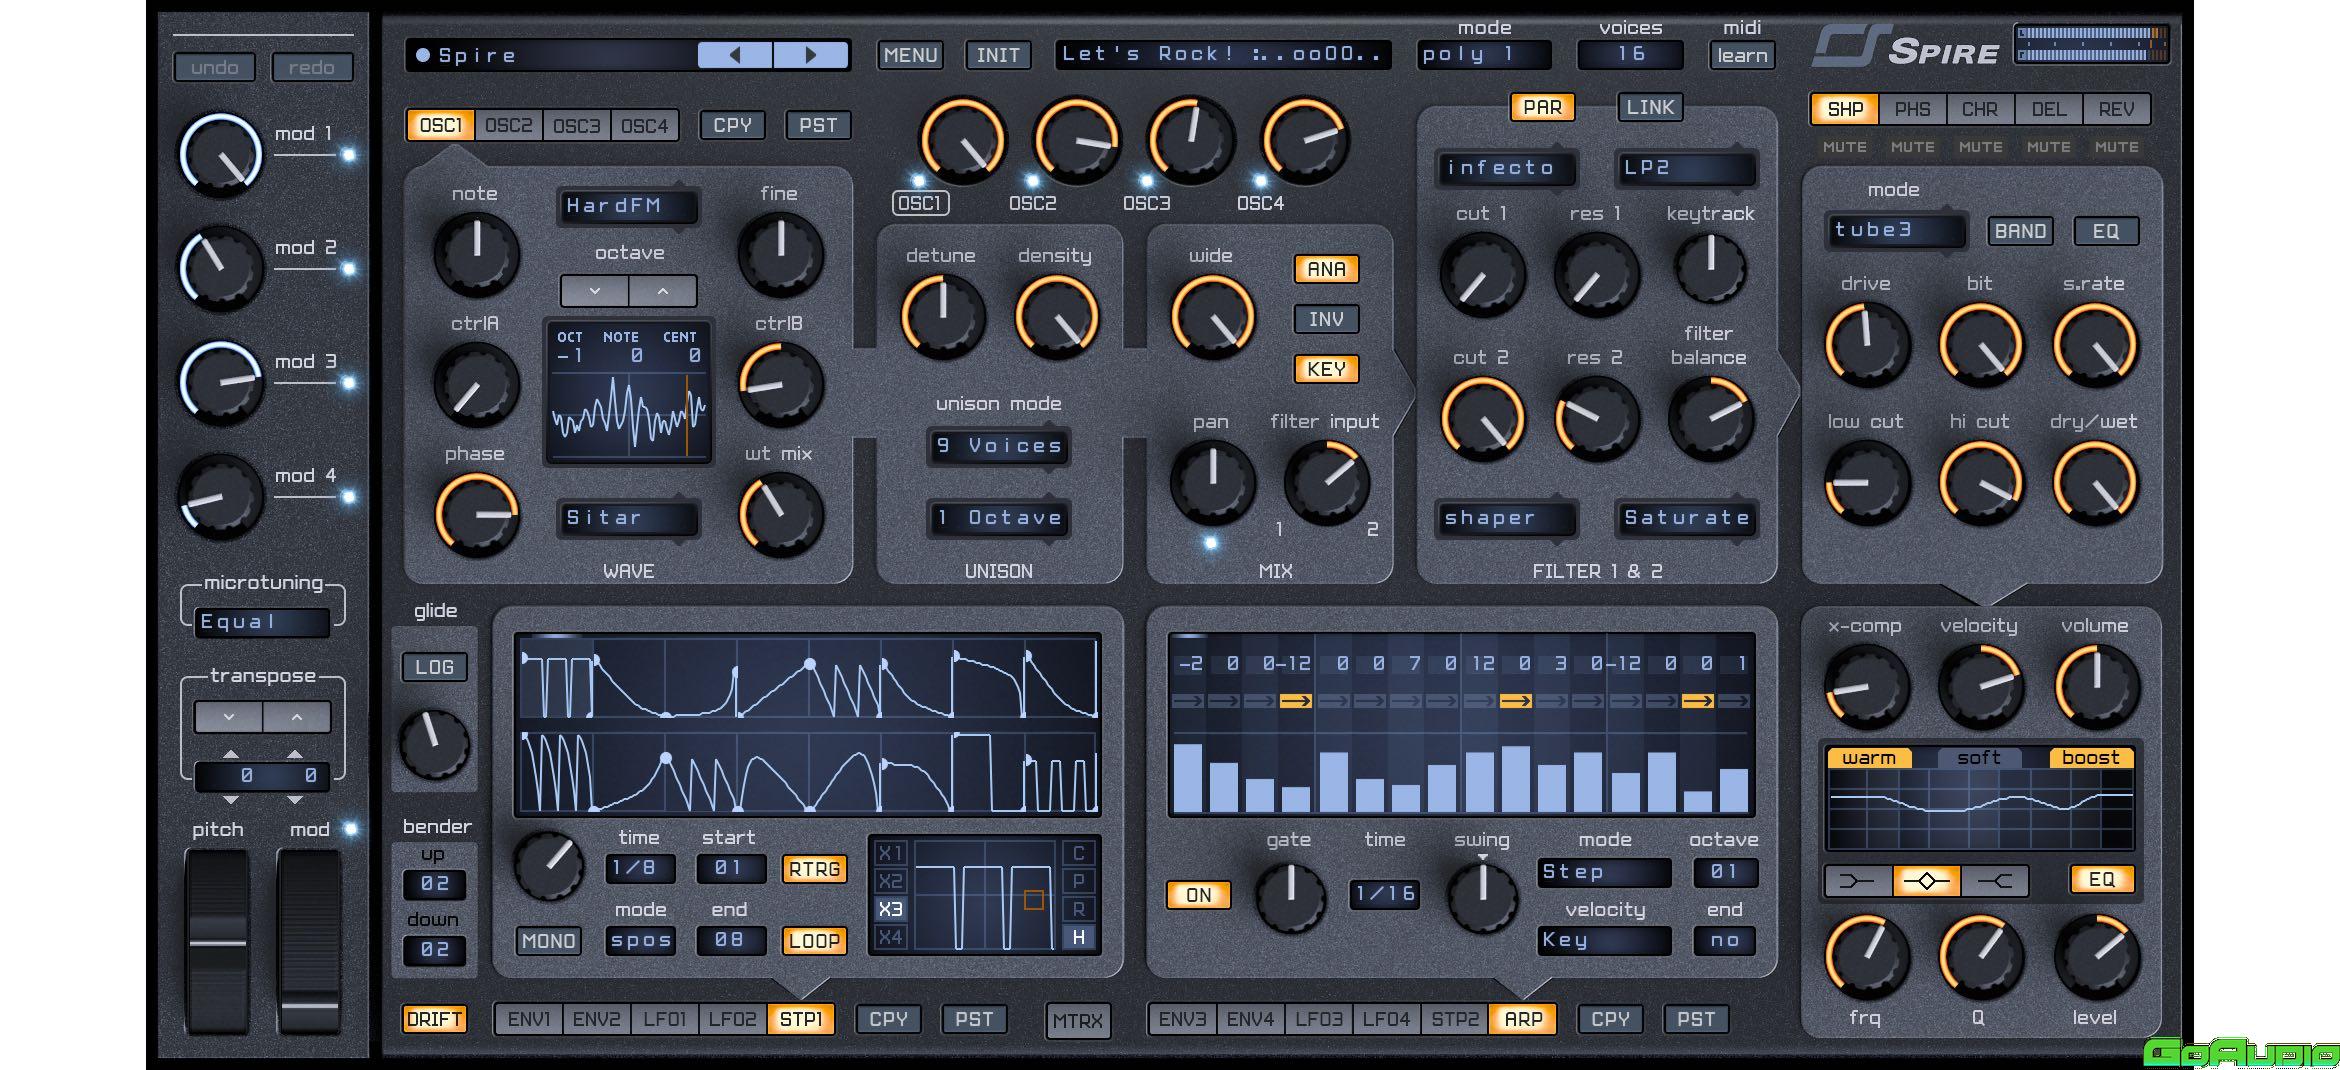Toggle stepper LOOP button

click(814, 941)
